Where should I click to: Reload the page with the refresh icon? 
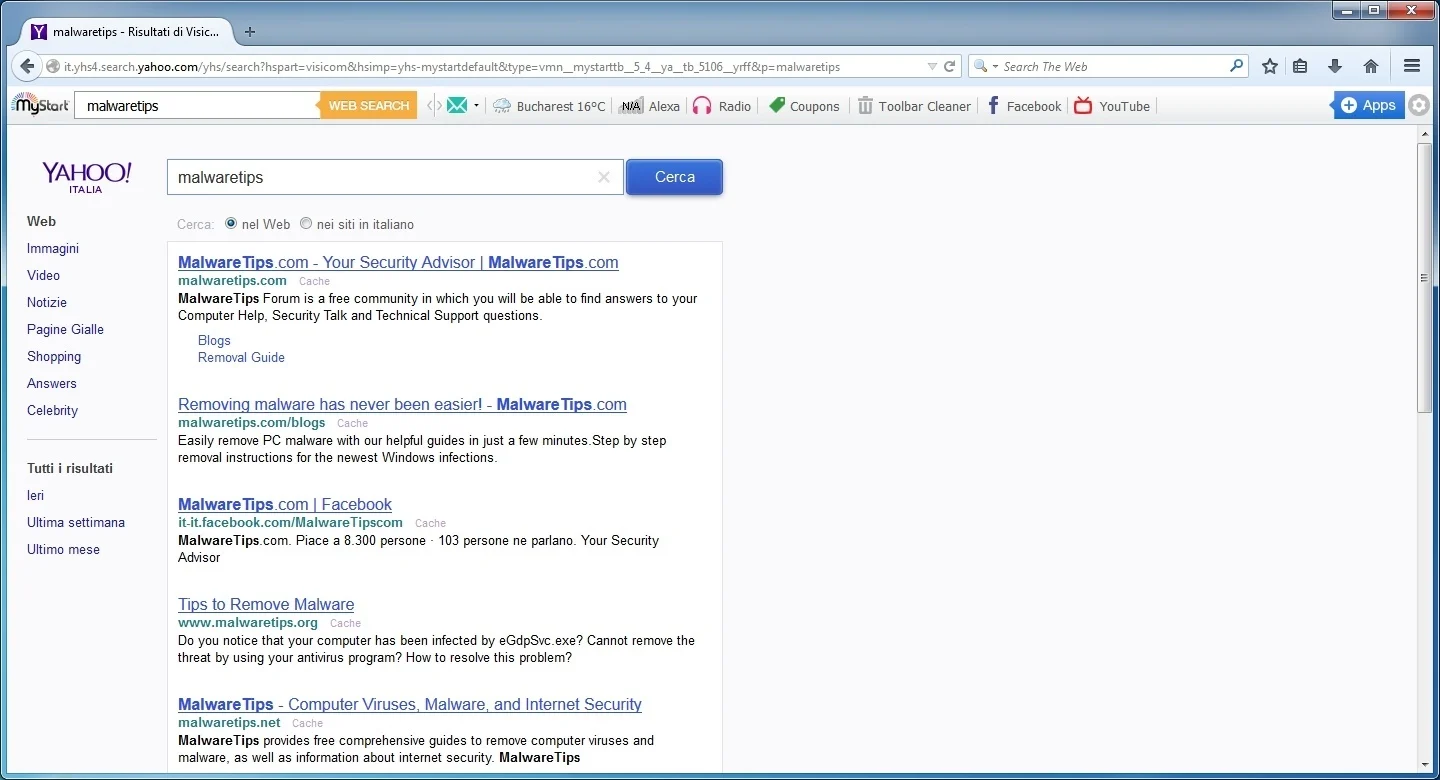[x=950, y=66]
